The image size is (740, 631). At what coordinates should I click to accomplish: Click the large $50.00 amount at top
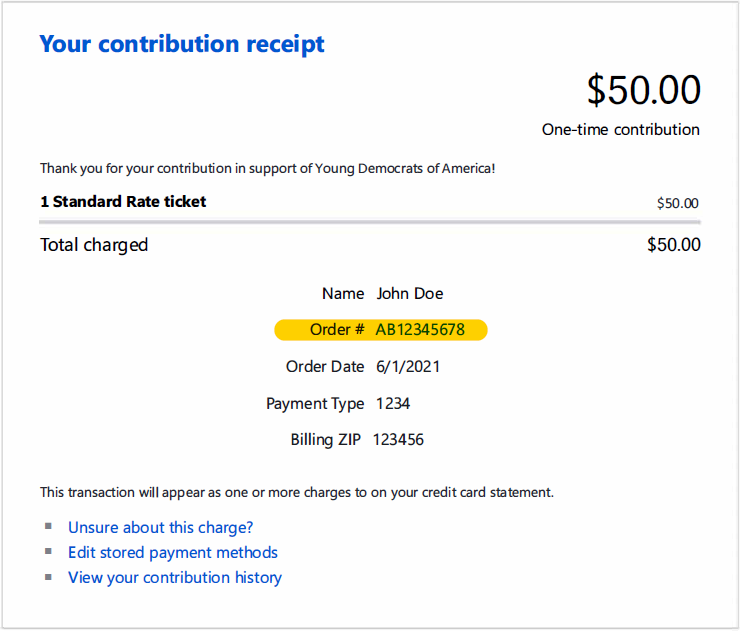pos(643,90)
